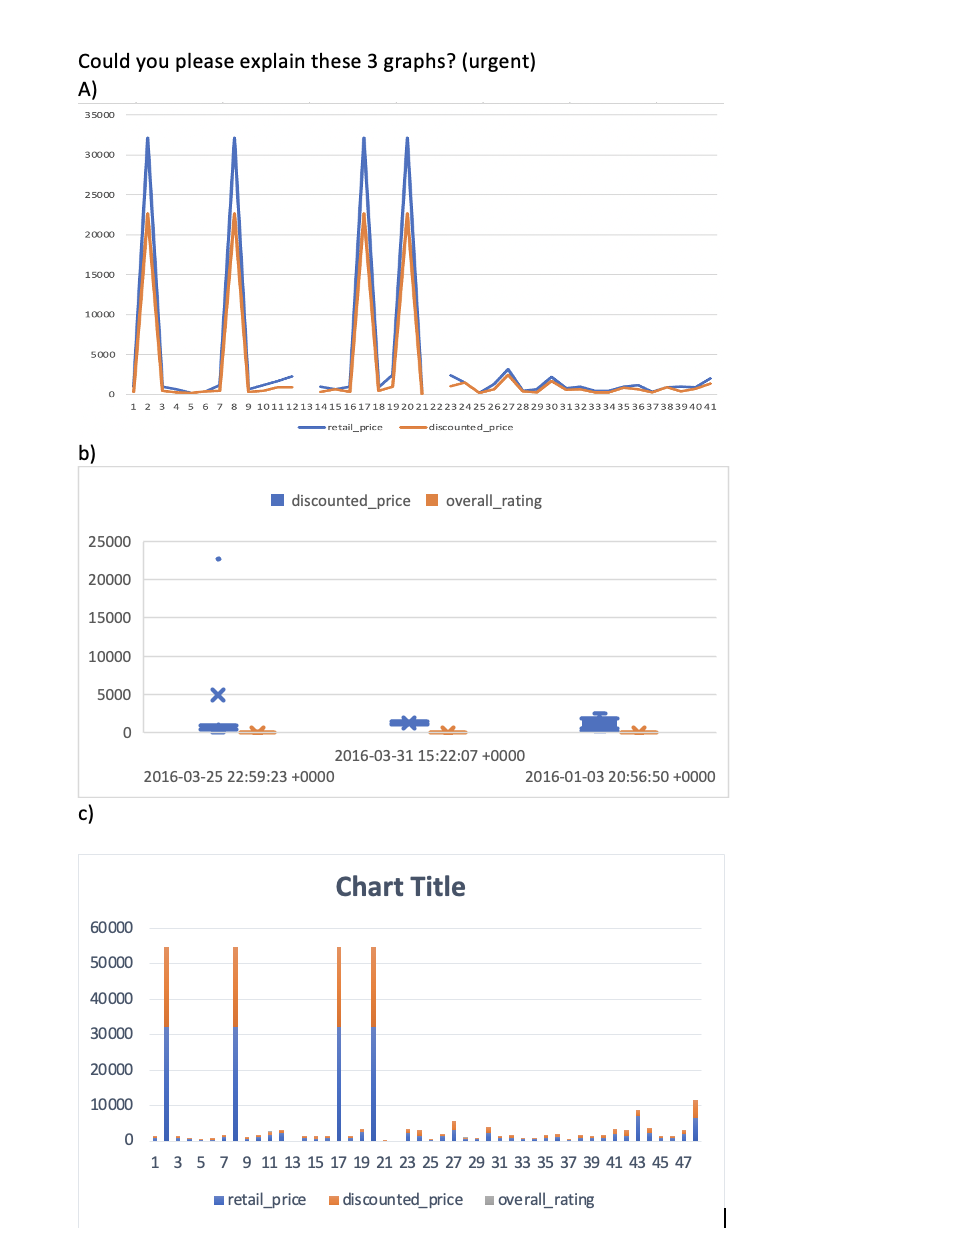Select the gray overall_rating legend marker in chart c

487,1199
